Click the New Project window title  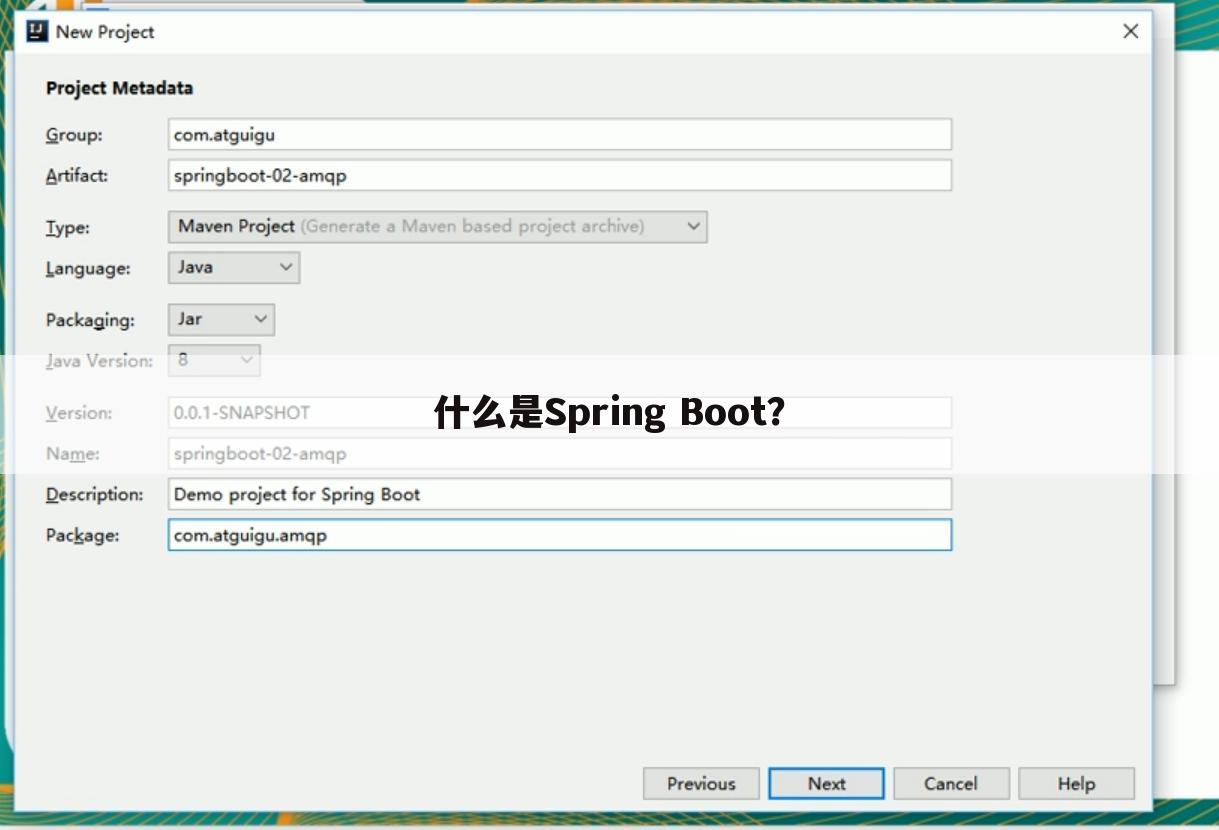[x=105, y=32]
